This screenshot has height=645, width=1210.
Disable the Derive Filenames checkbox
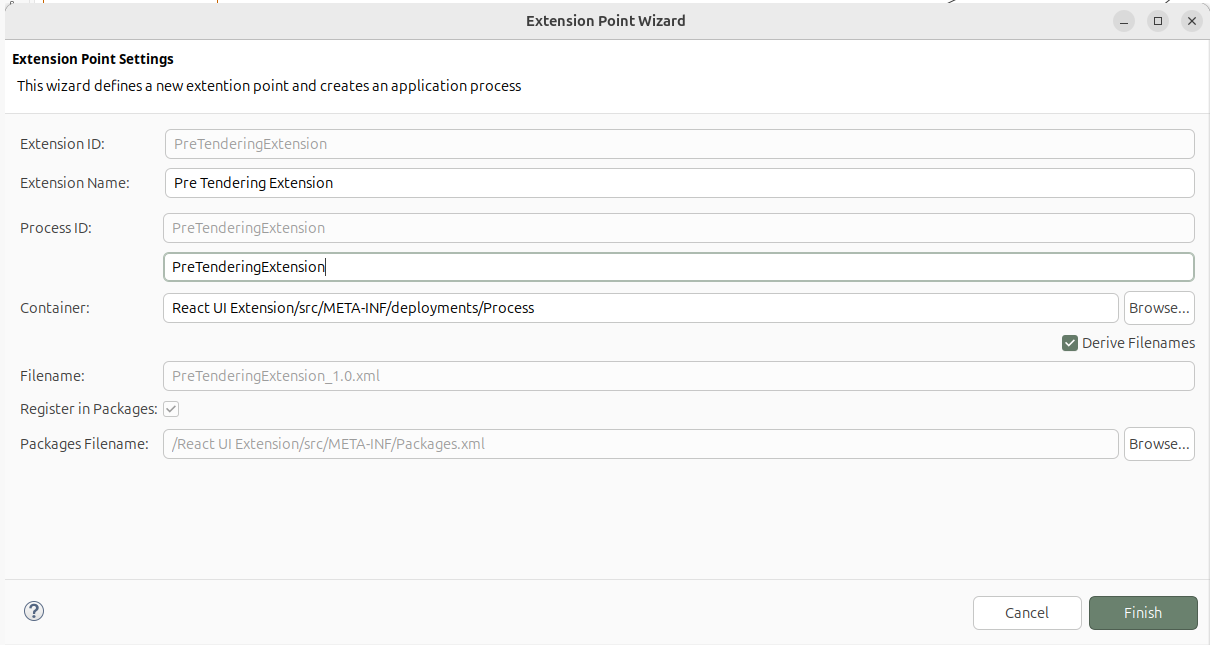(x=1069, y=342)
